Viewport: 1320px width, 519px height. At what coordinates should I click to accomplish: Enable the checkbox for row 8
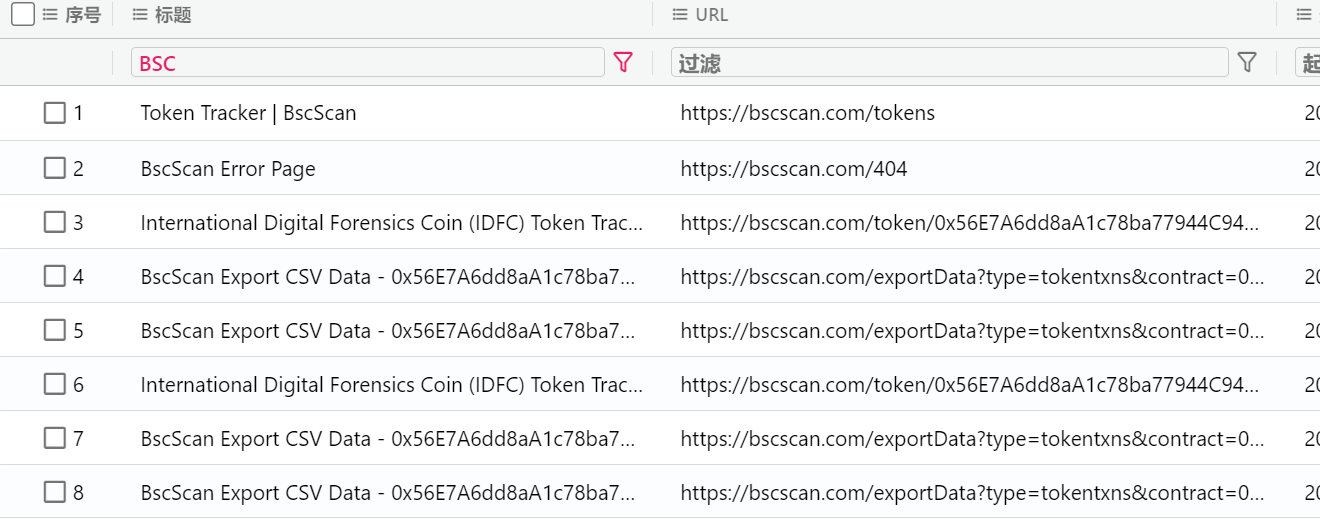55,492
